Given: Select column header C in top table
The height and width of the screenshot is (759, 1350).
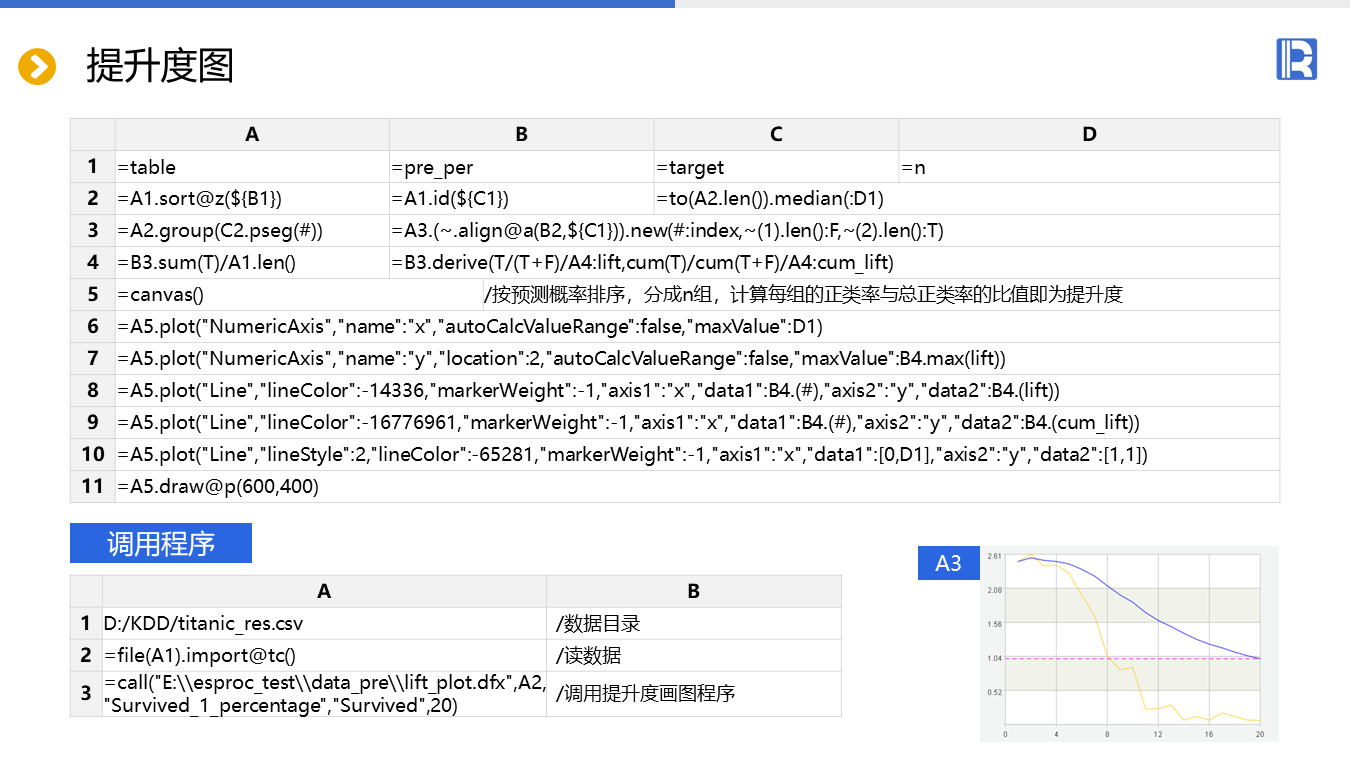Looking at the screenshot, I should pos(776,135).
